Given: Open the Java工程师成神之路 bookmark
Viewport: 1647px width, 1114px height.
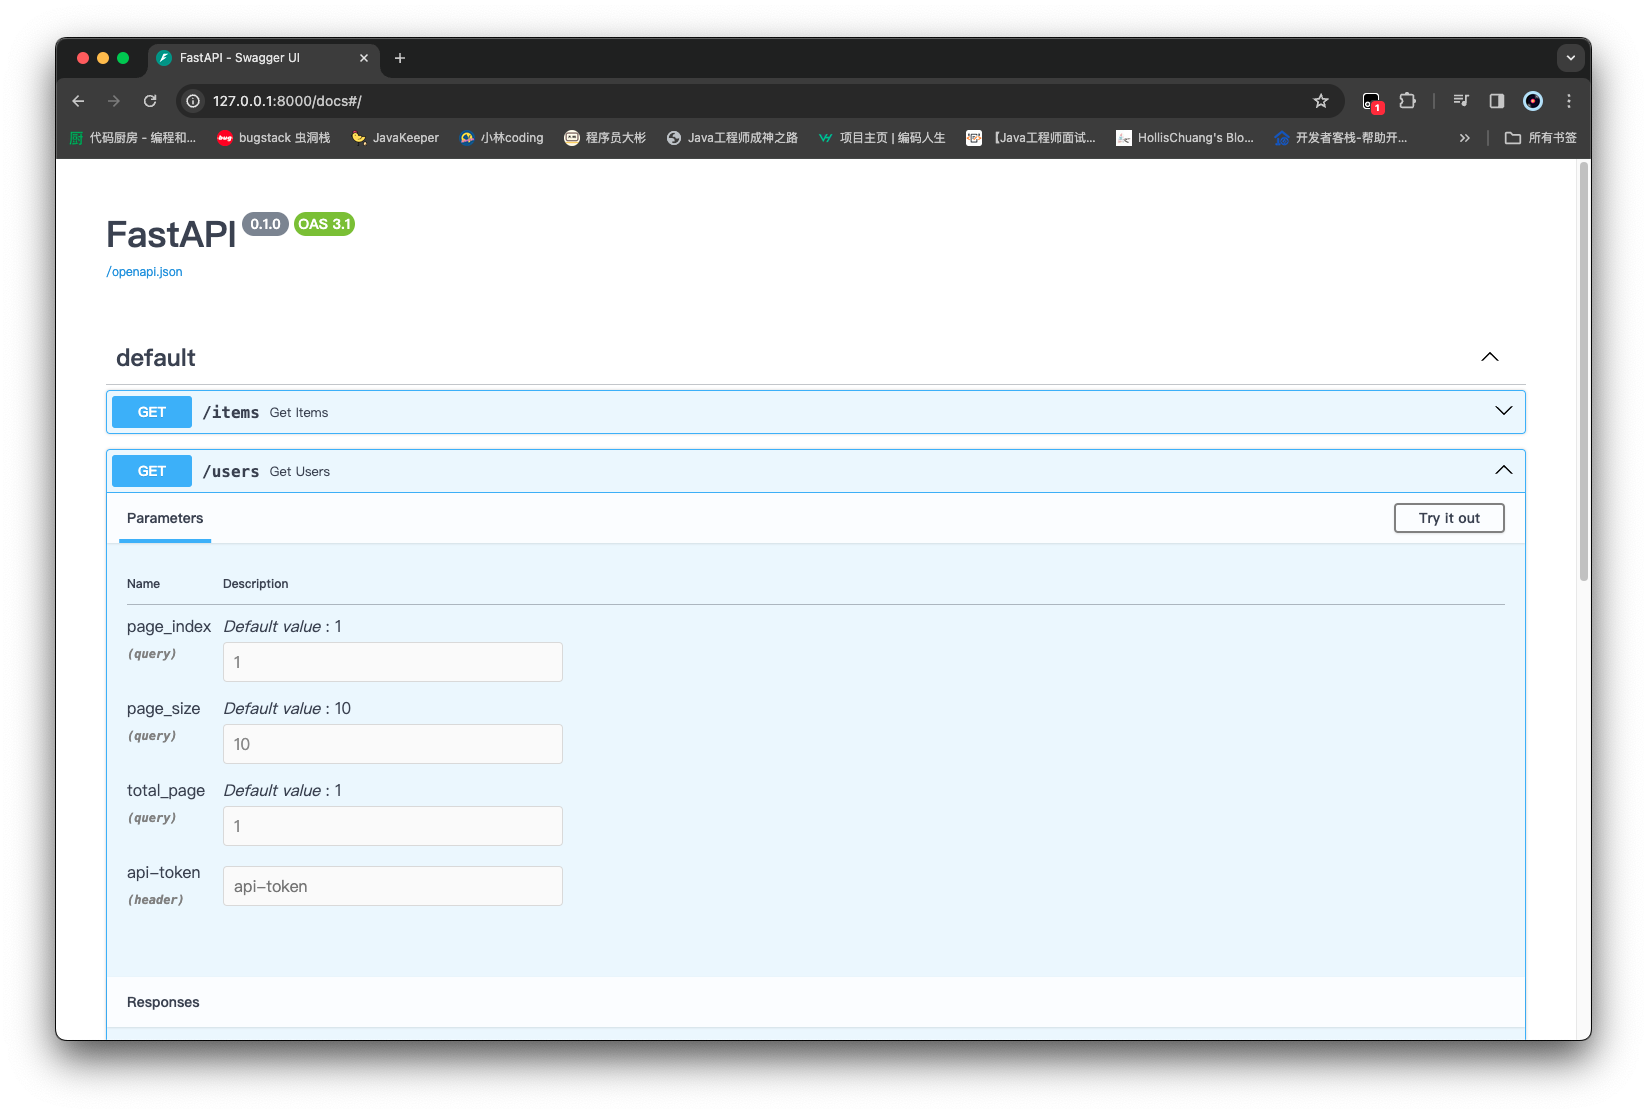Looking at the screenshot, I should pyautogui.click(x=733, y=138).
